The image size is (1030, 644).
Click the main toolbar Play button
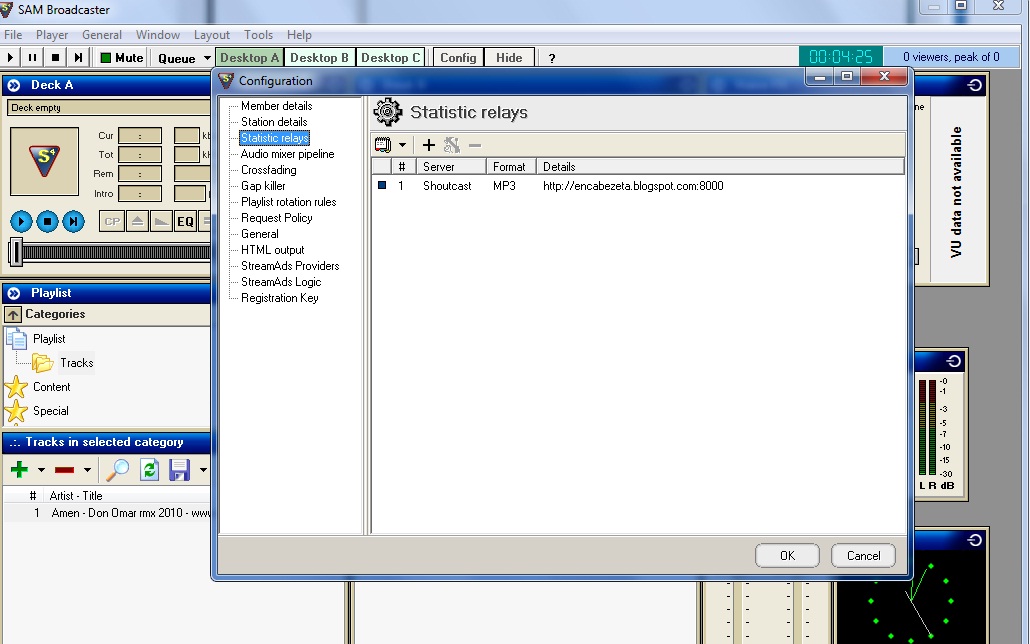[x=11, y=58]
